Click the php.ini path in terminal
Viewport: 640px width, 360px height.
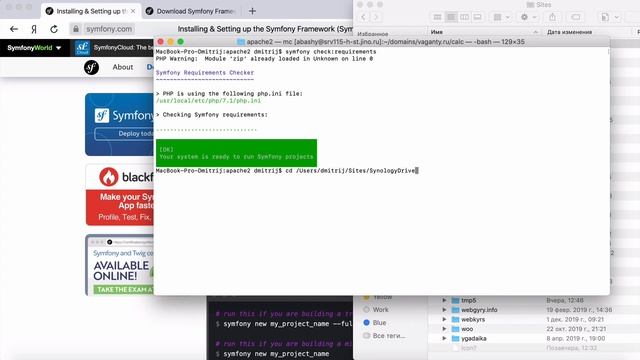click(208, 100)
